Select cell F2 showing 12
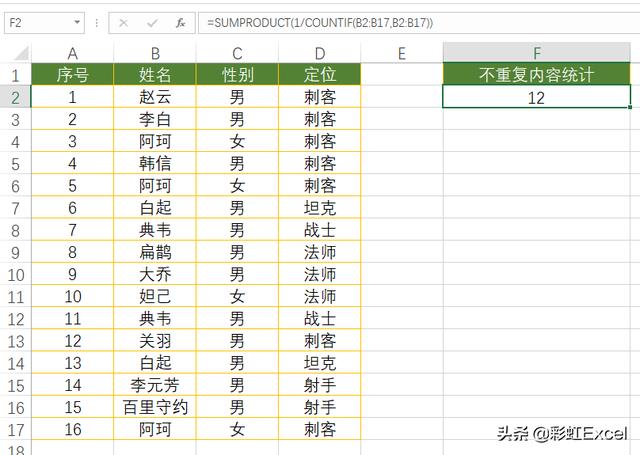640x455 pixels. [537, 97]
